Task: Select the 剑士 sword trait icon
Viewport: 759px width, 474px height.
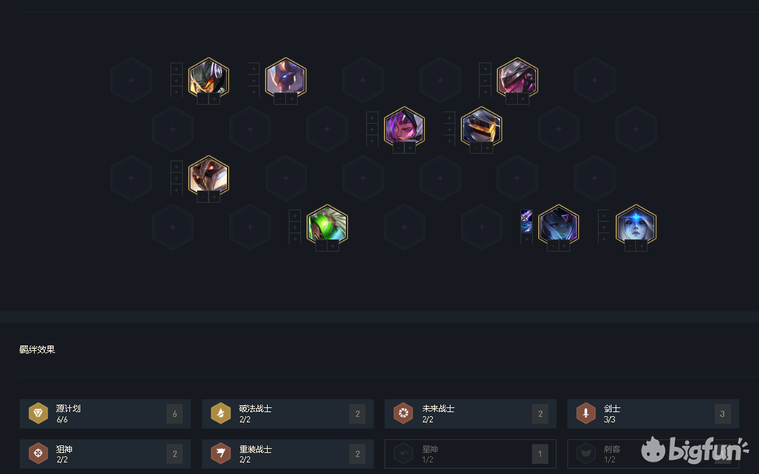Action: click(586, 413)
